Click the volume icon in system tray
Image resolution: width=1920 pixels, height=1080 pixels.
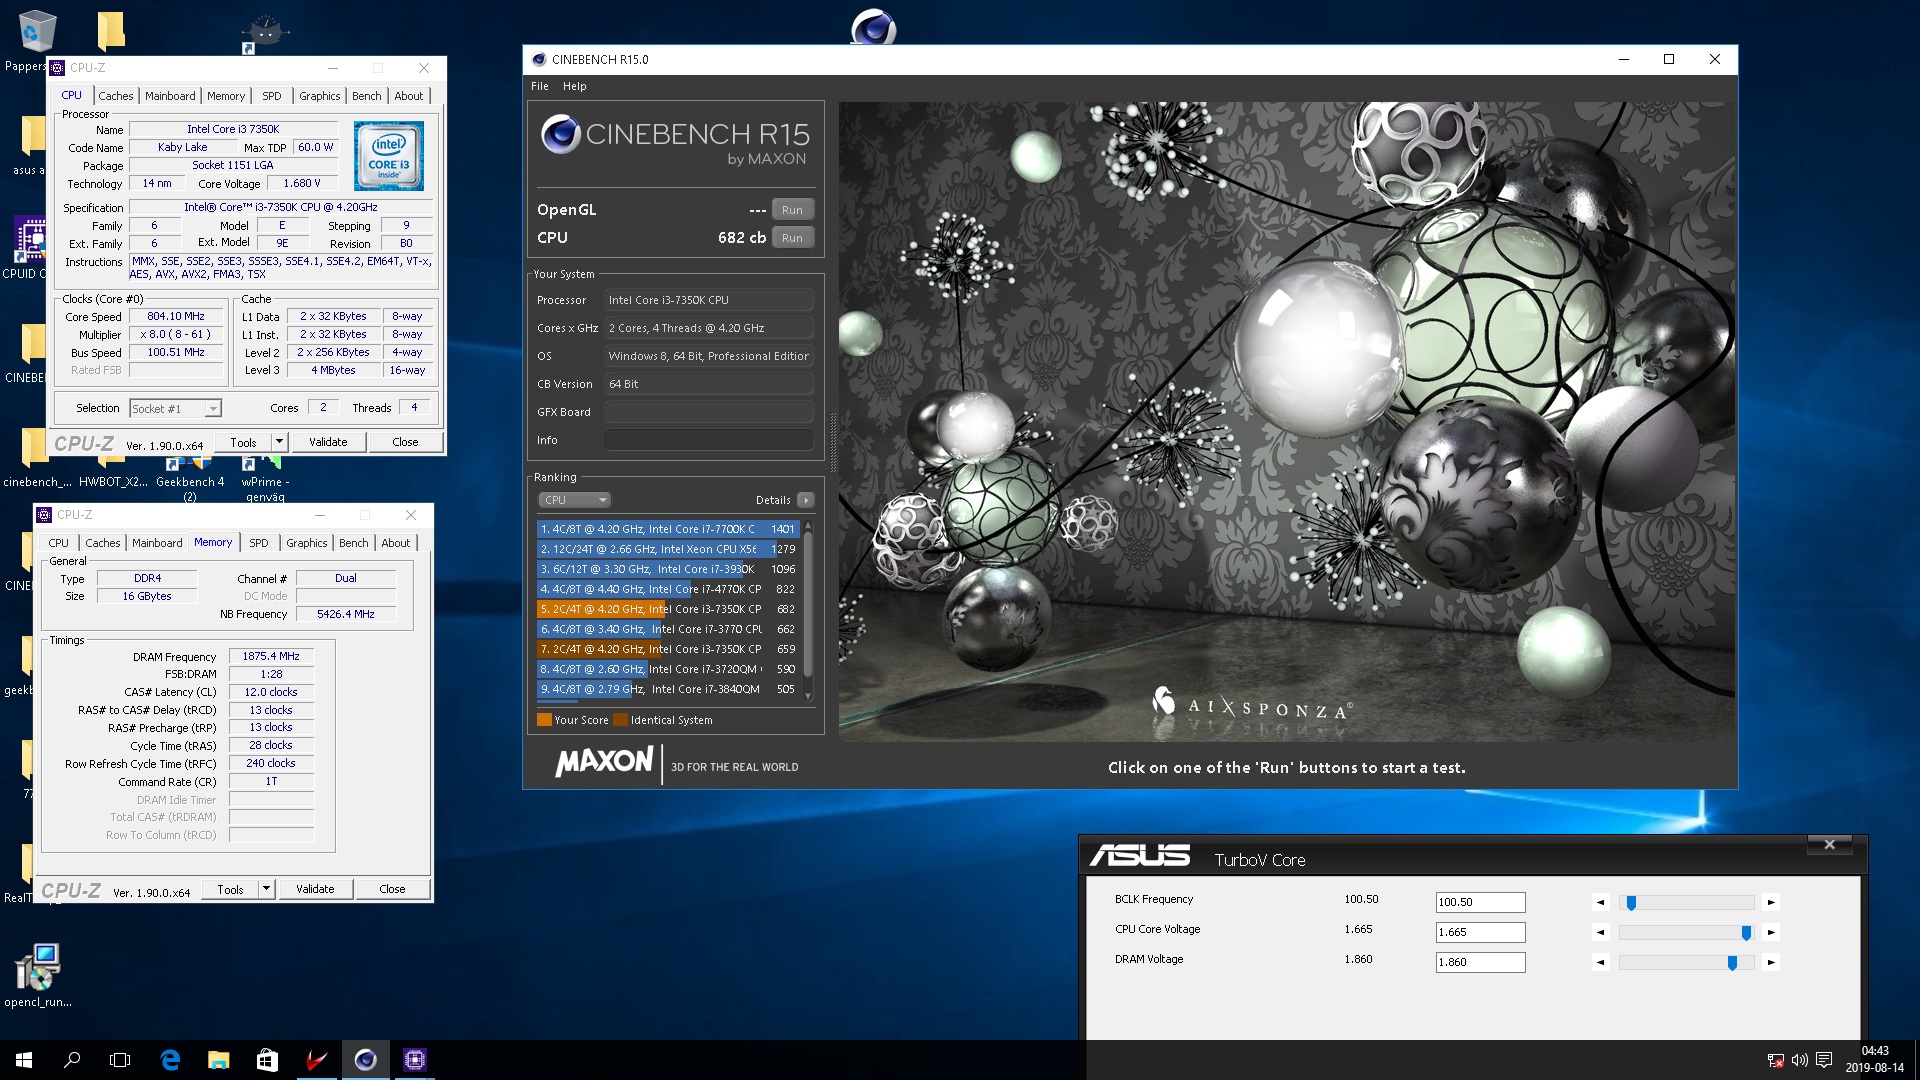(x=1800, y=1060)
